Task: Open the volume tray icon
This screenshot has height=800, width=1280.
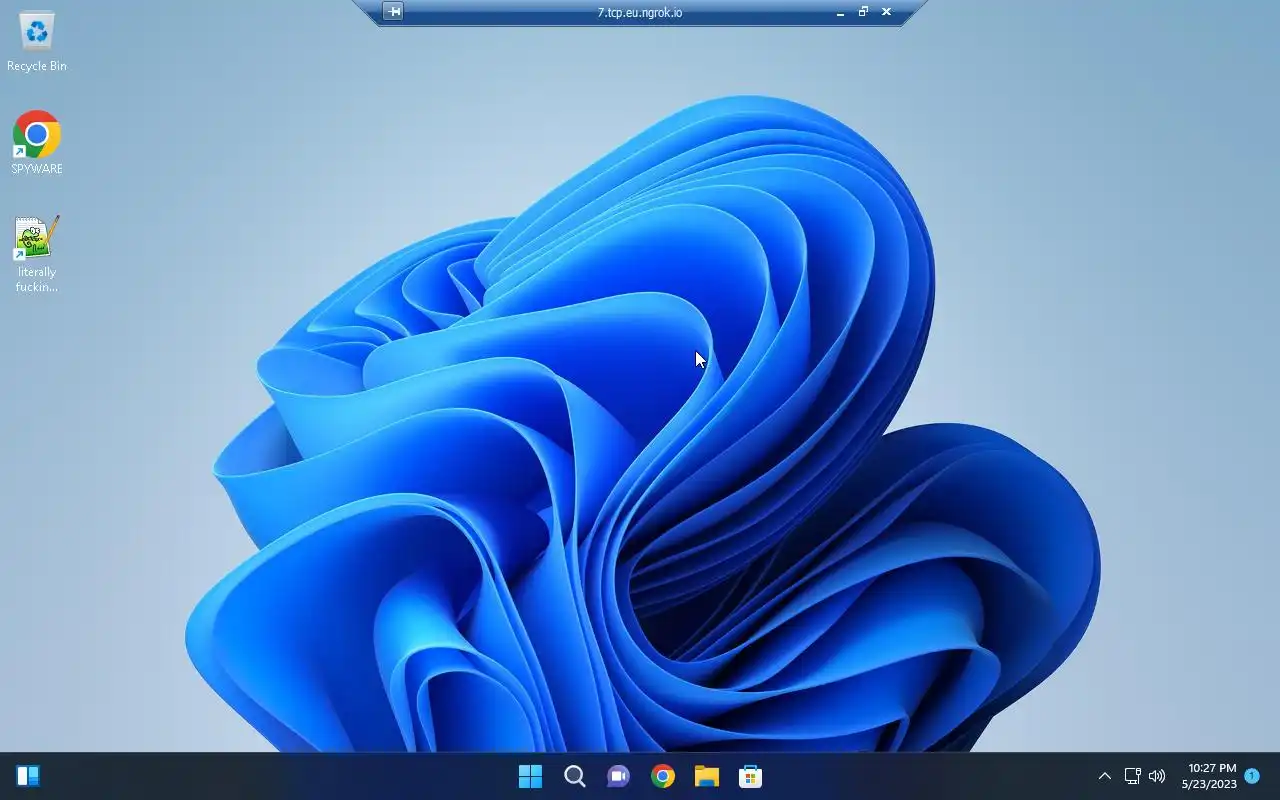Action: (1157, 776)
